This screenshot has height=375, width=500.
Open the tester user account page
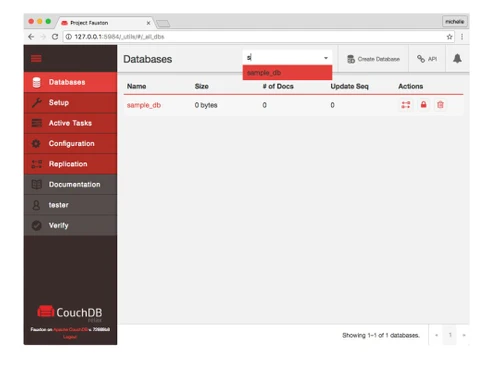[70, 205]
